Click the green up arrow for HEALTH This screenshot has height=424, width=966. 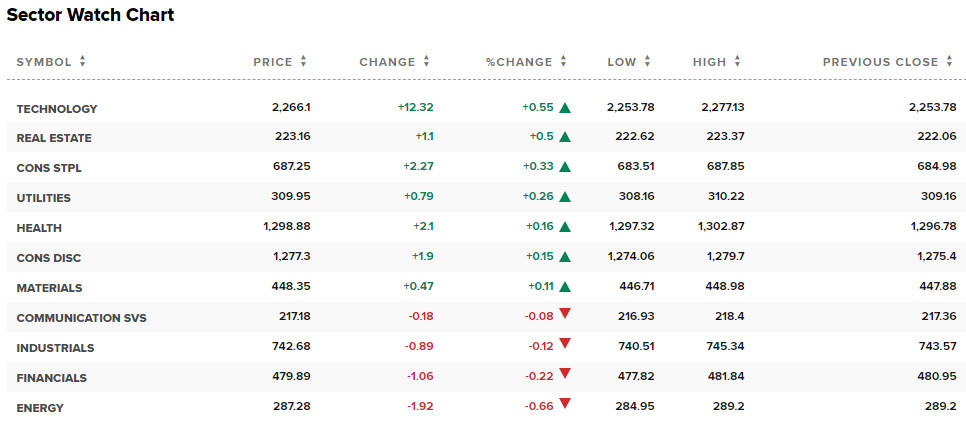coord(565,227)
